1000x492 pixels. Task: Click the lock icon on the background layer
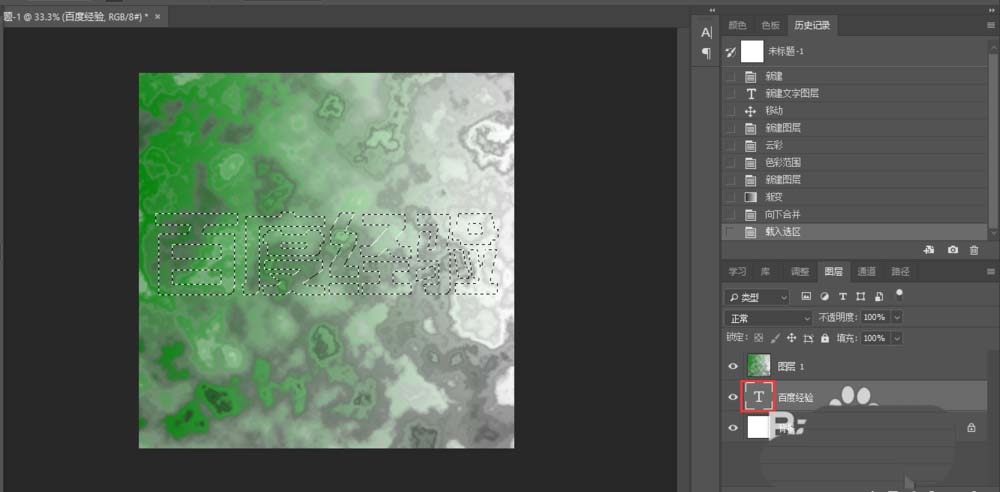(x=971, y=428)
